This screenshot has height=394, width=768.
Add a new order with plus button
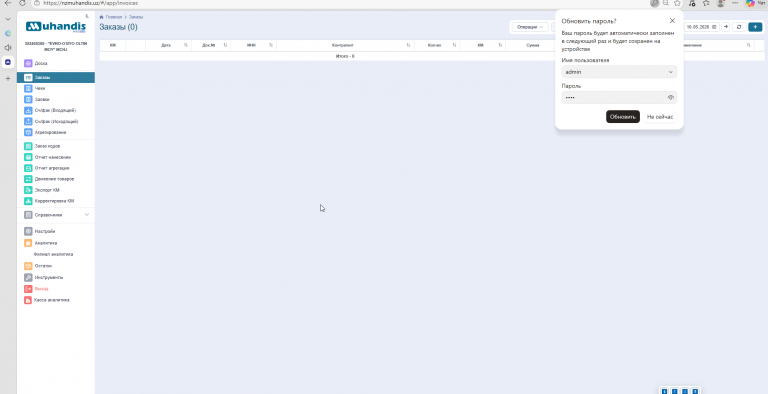(755, 27)
